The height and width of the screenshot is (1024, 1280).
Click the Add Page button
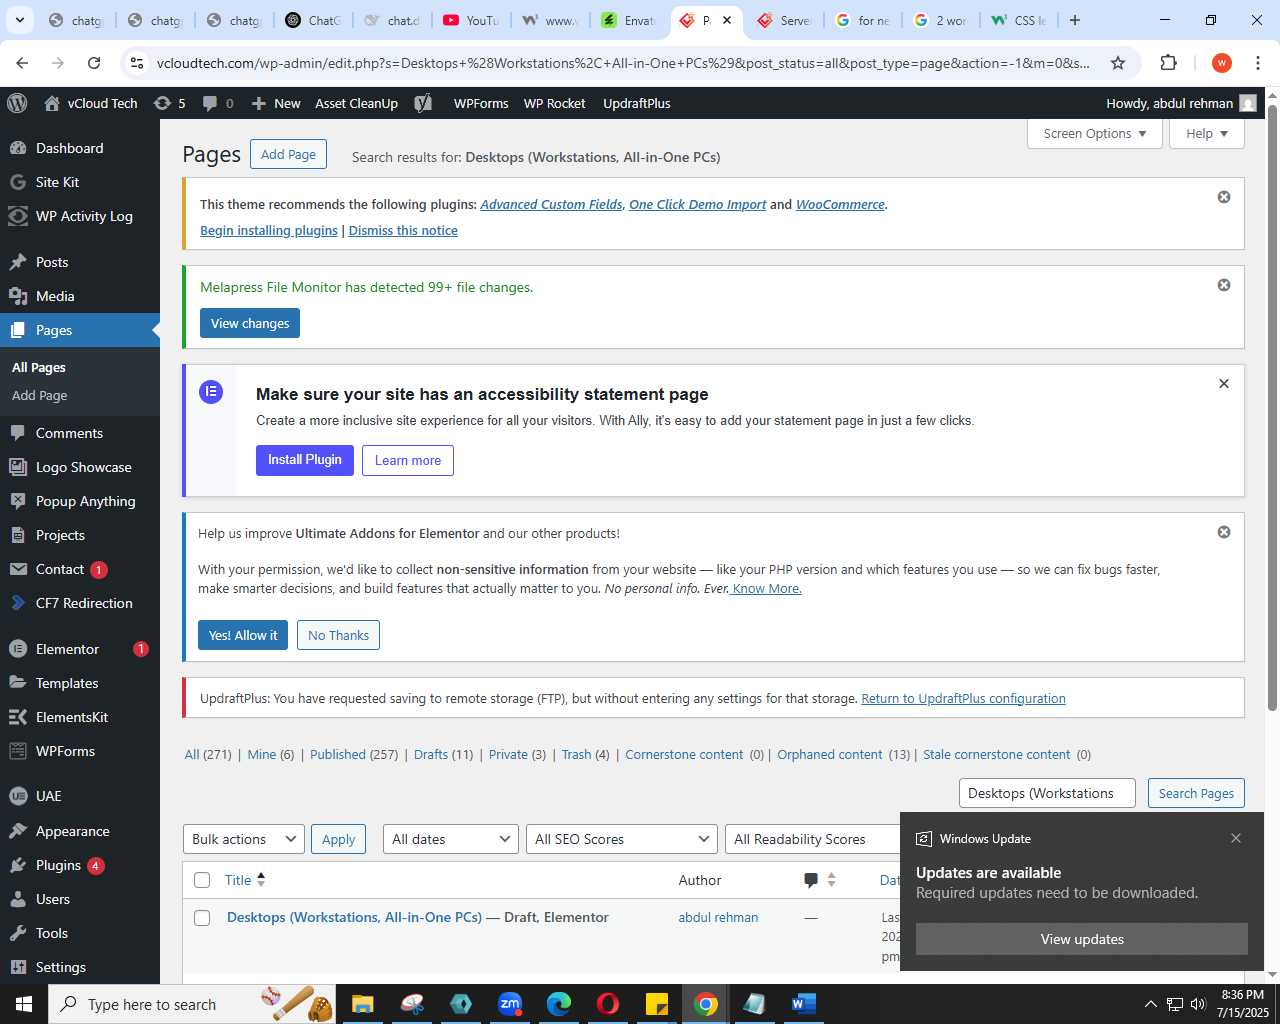(x=288, y=154)
